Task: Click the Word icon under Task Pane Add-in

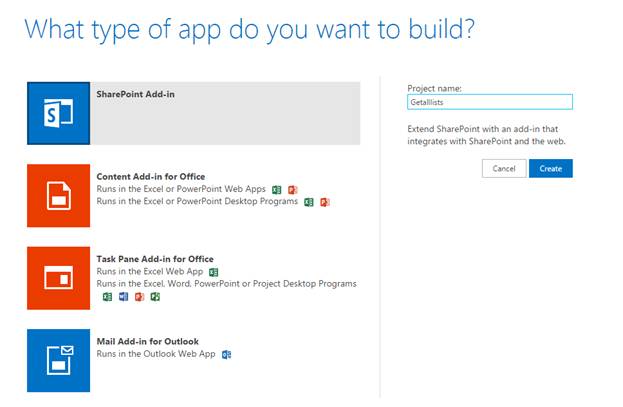Action: [x=123, y=296]
